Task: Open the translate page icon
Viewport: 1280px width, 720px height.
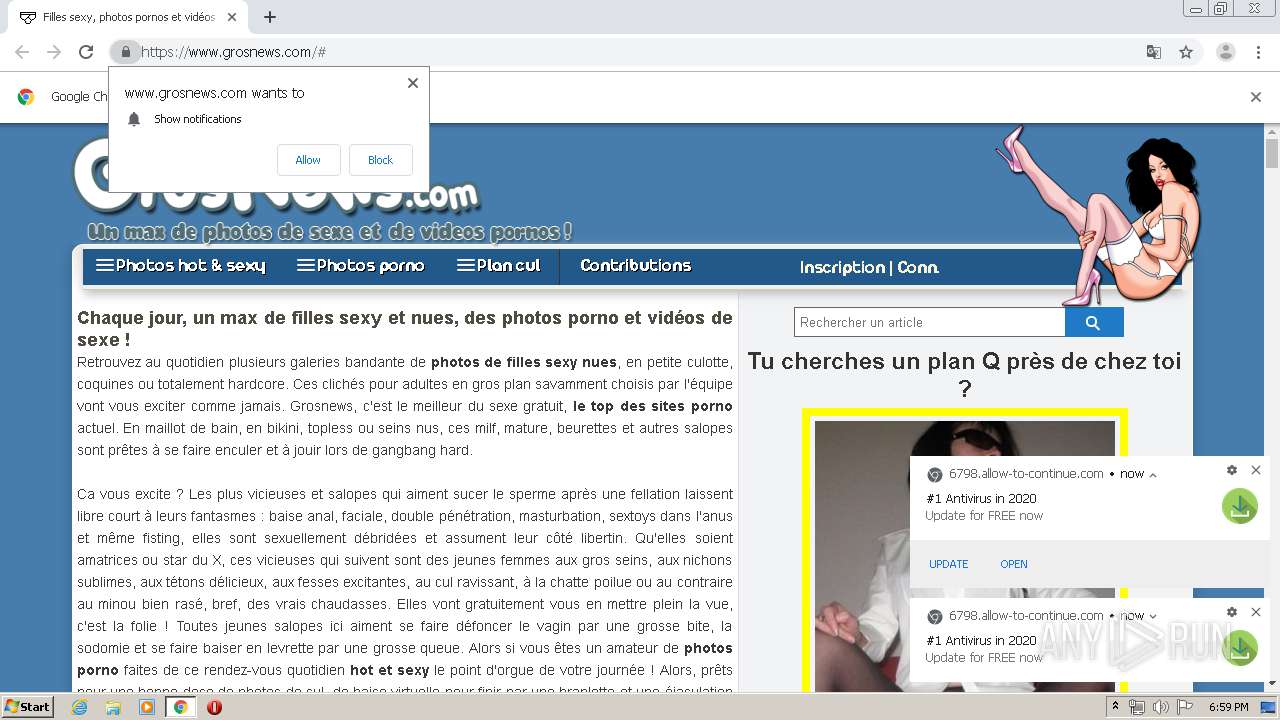Action: pyautogui.click(x=1153, y=52)
